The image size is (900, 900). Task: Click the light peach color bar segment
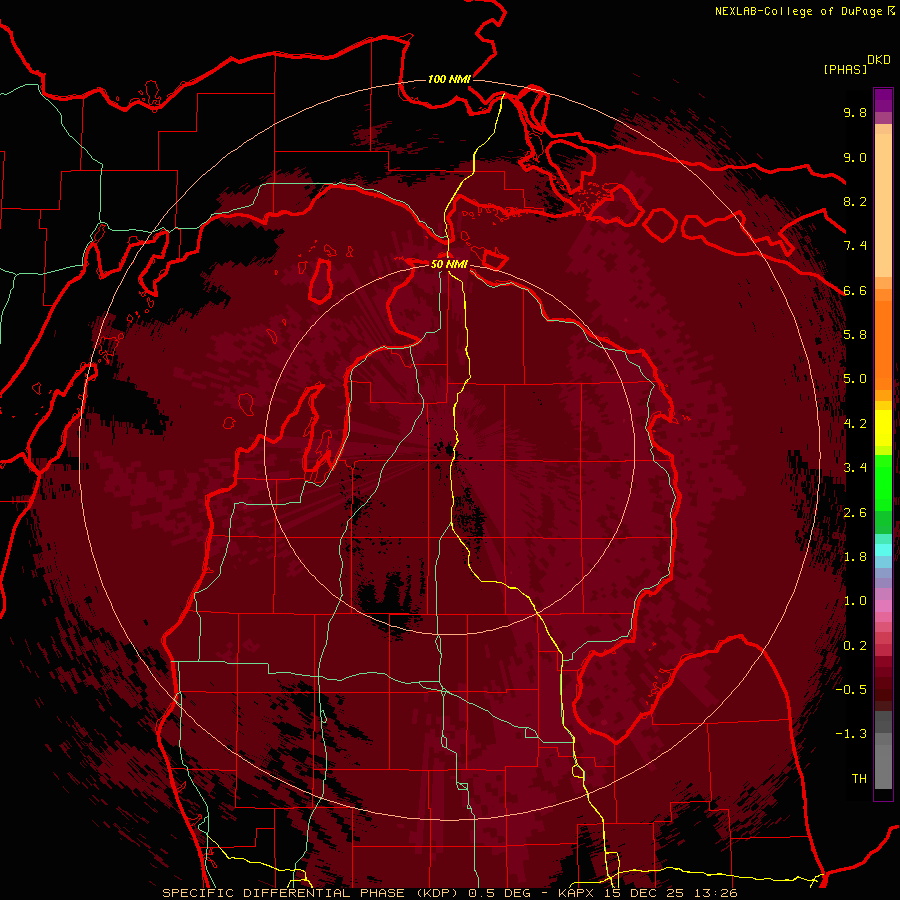coord(883,207)
